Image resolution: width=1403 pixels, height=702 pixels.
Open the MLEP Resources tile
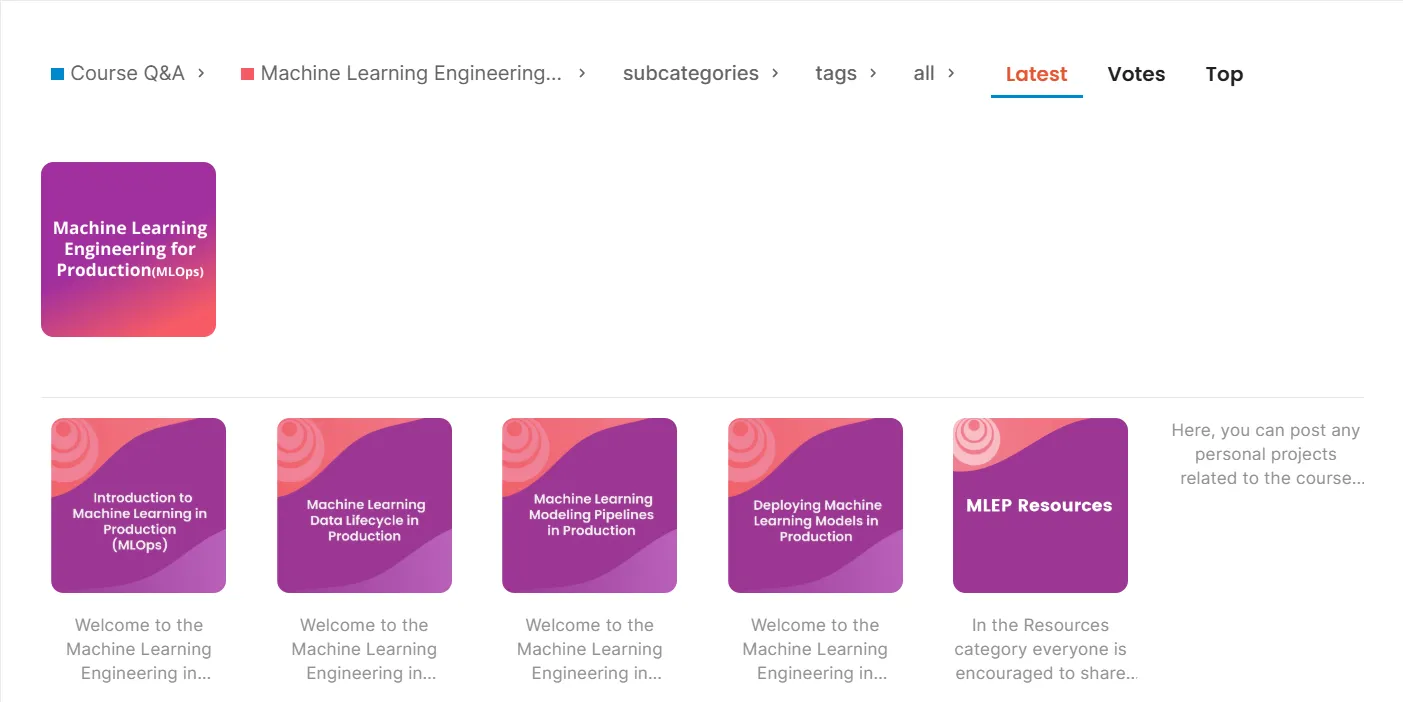tap(1040, 505)
